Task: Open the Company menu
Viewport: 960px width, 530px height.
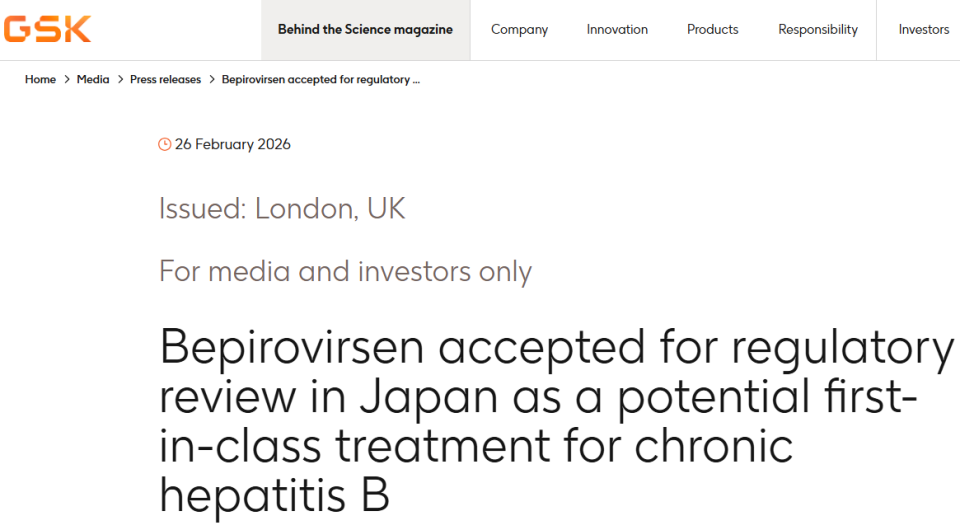Action: click(x=519, y=30)
